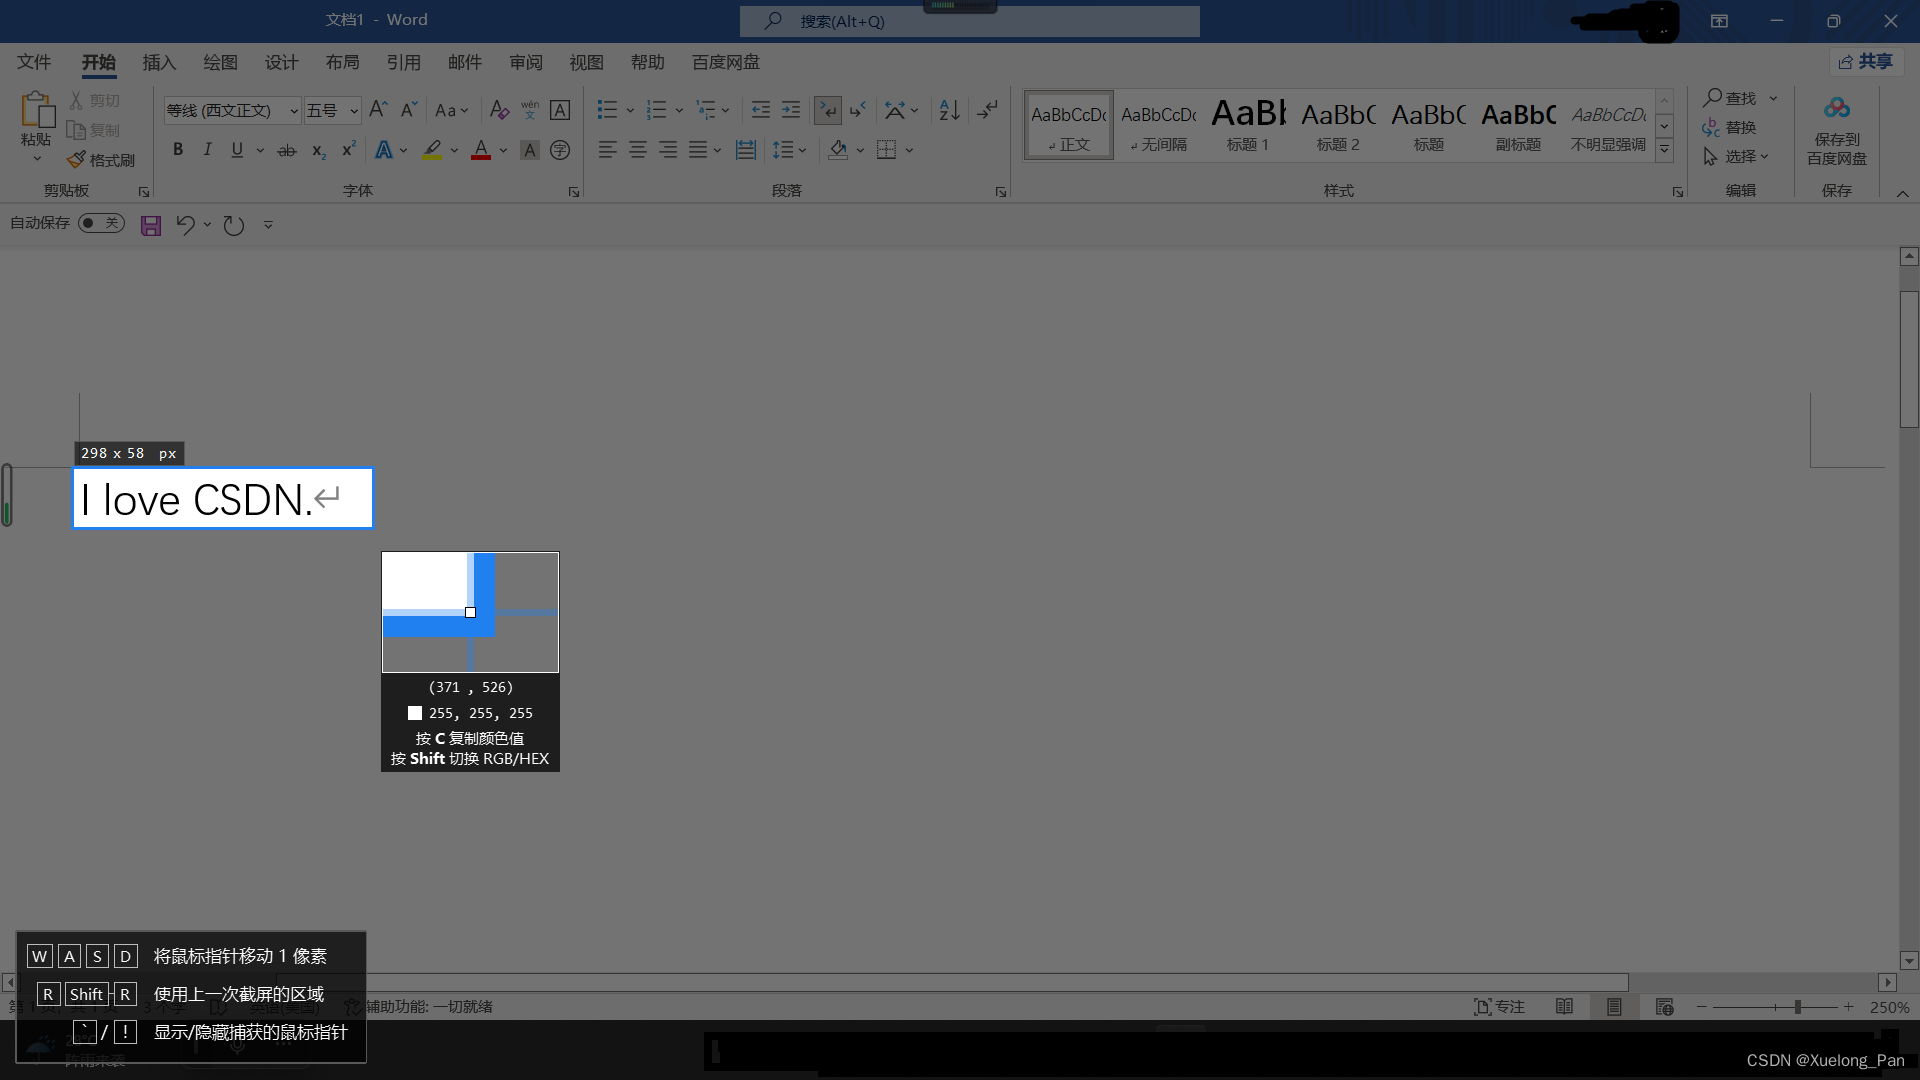This screenshot has height=1080, width=1920.
Task: Click the phonetic guide wén icon
Action: pyautogui.click(x=530, y=110)
